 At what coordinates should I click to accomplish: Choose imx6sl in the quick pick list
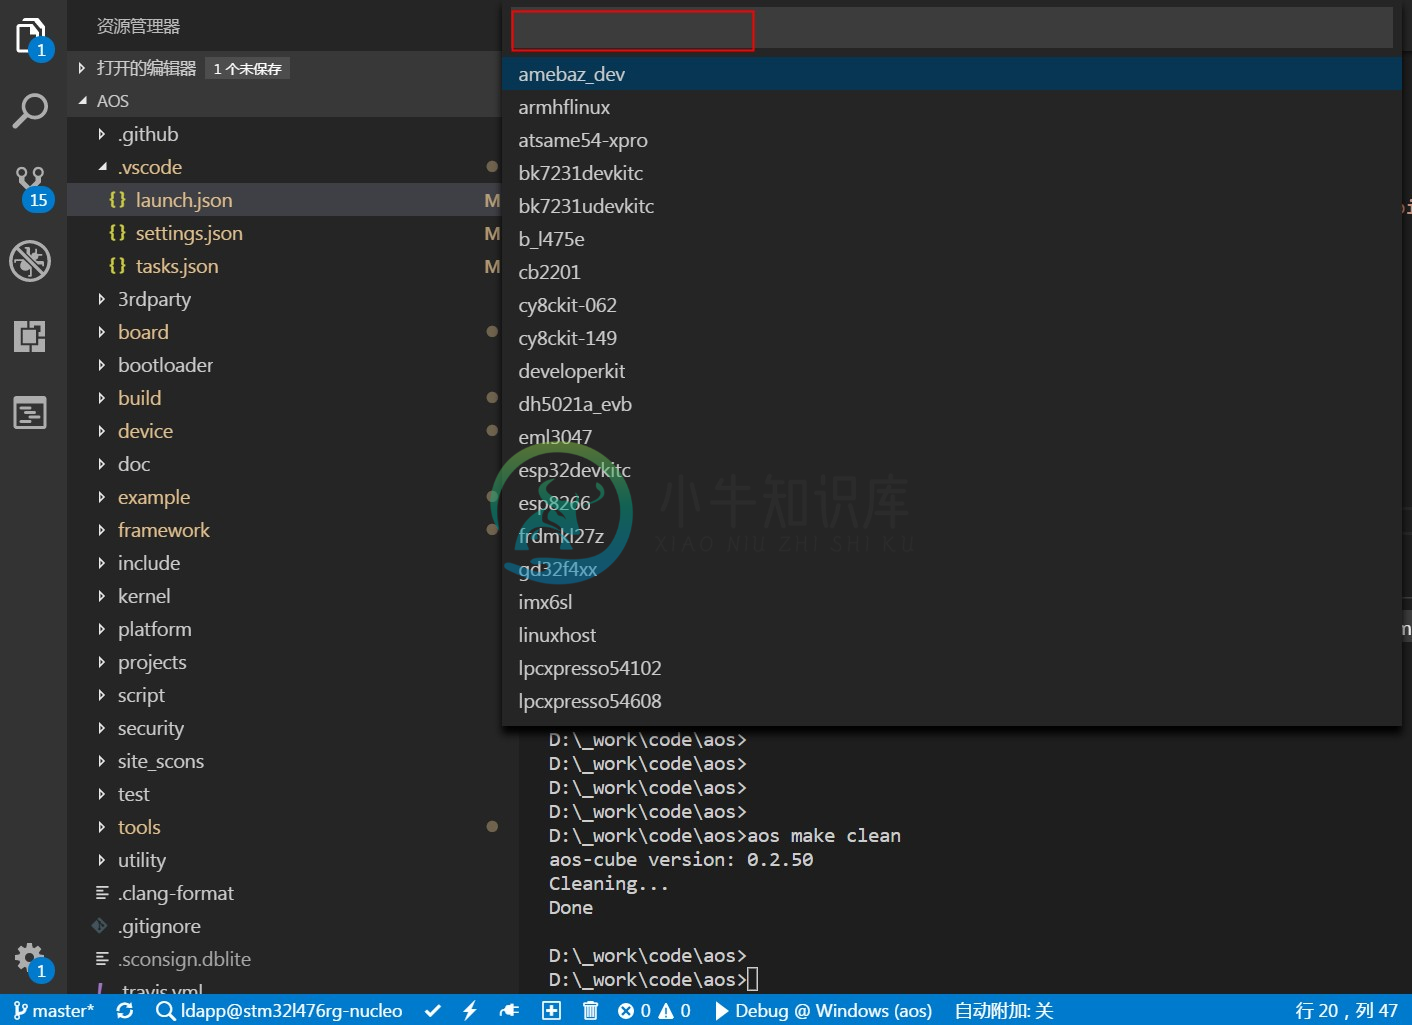point(951,602)
